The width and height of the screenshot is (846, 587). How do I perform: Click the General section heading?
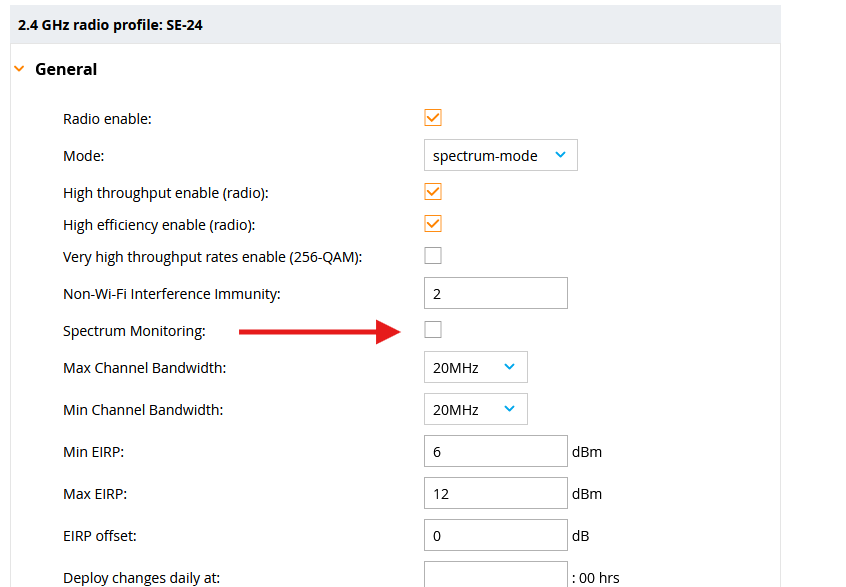tap(66, 70)
